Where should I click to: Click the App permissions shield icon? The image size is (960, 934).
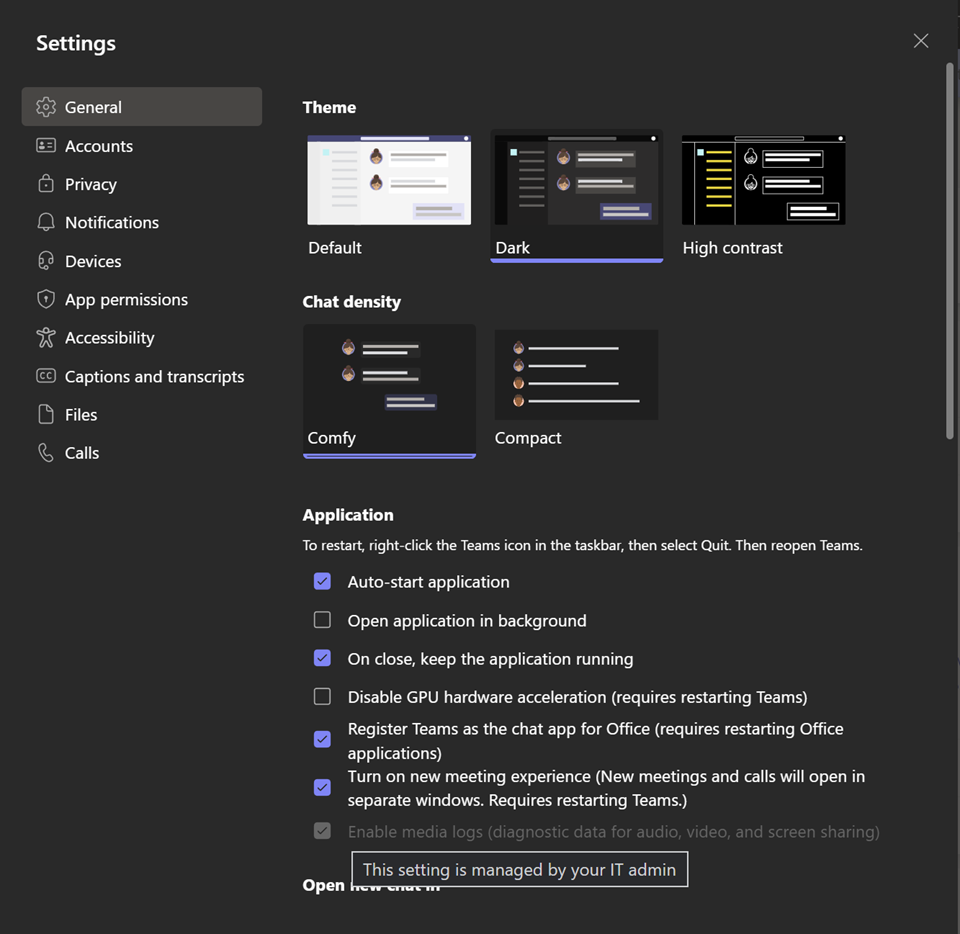[x=46, y=299]
